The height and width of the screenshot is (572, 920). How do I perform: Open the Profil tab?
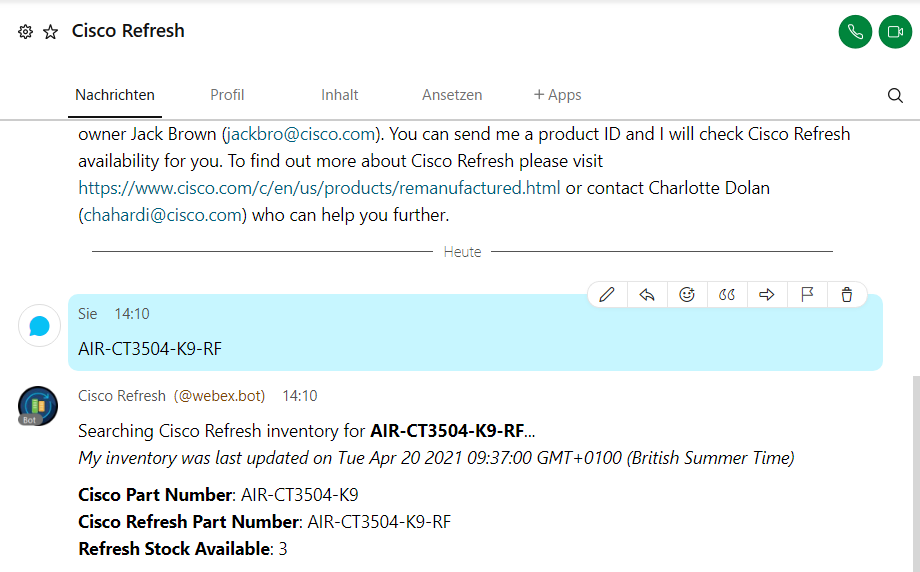pyautogui.click(x=227, y=95)
